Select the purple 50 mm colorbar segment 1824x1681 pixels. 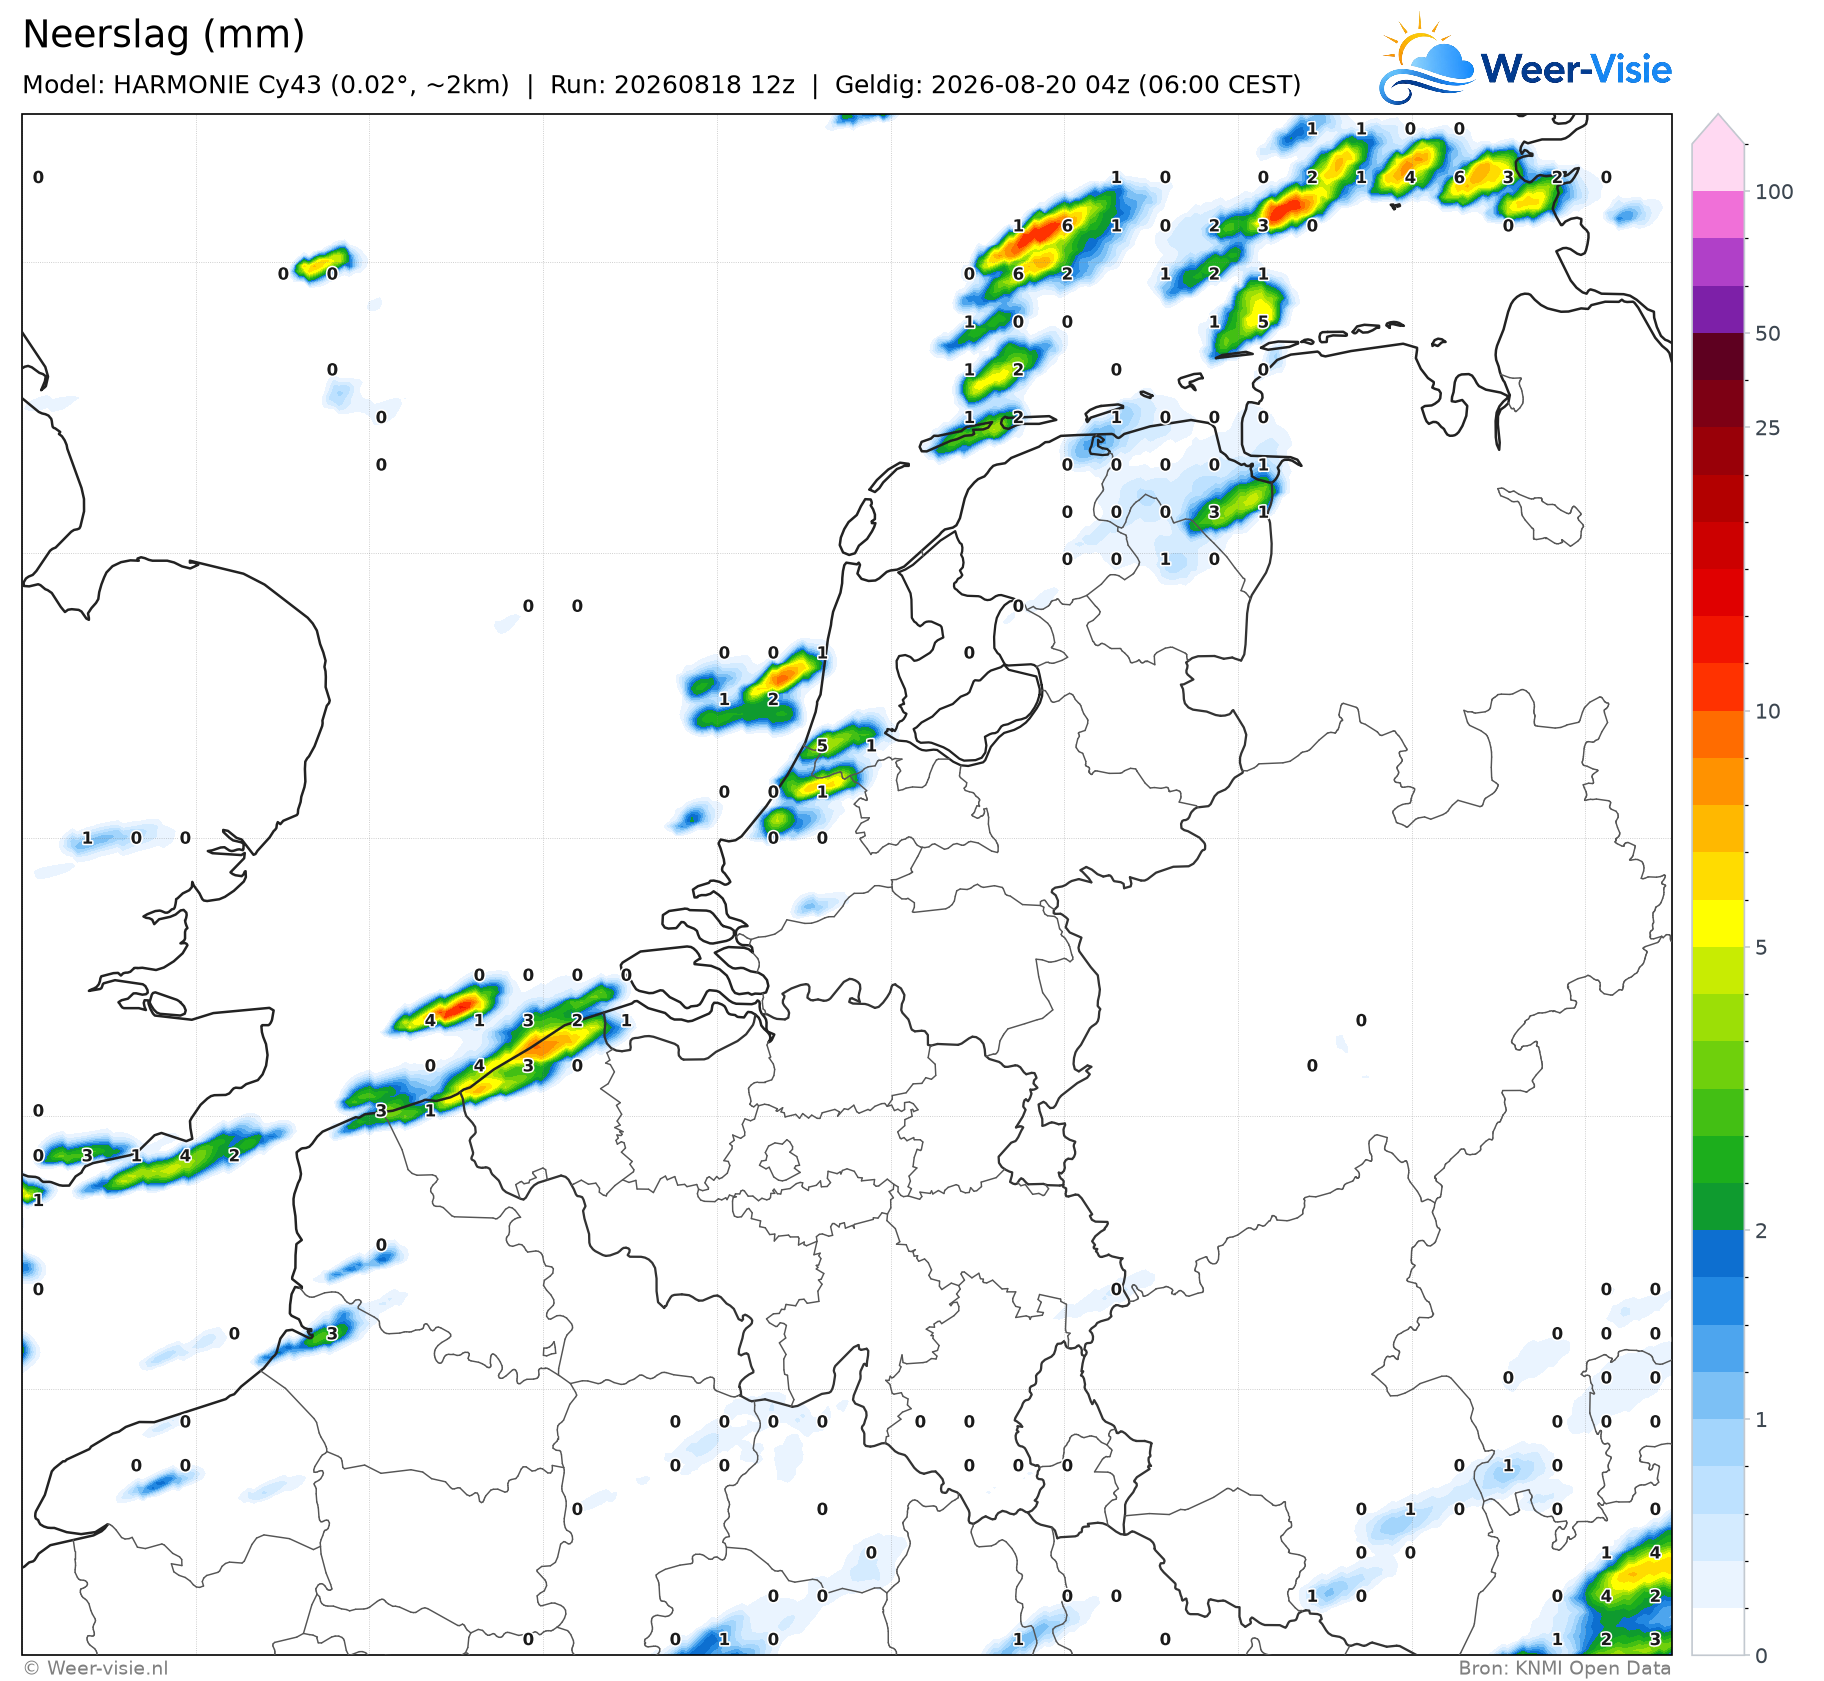tap(1718, 309)
